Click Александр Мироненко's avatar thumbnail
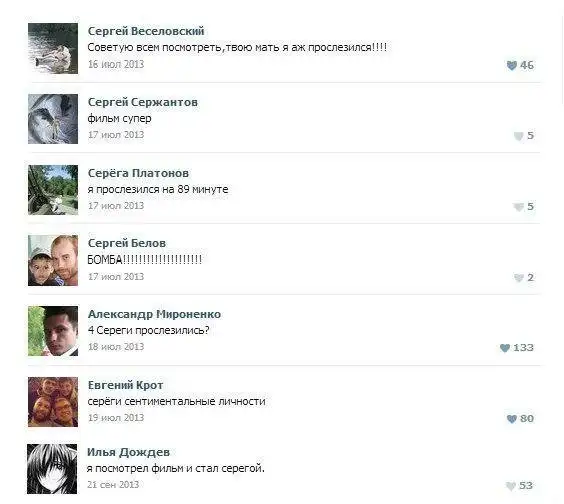Viewport: 564px width, 504px height. point(53,331)
